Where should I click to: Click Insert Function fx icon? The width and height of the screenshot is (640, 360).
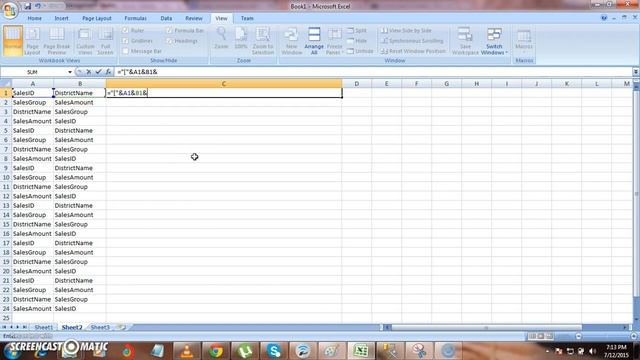coord(108,72)
